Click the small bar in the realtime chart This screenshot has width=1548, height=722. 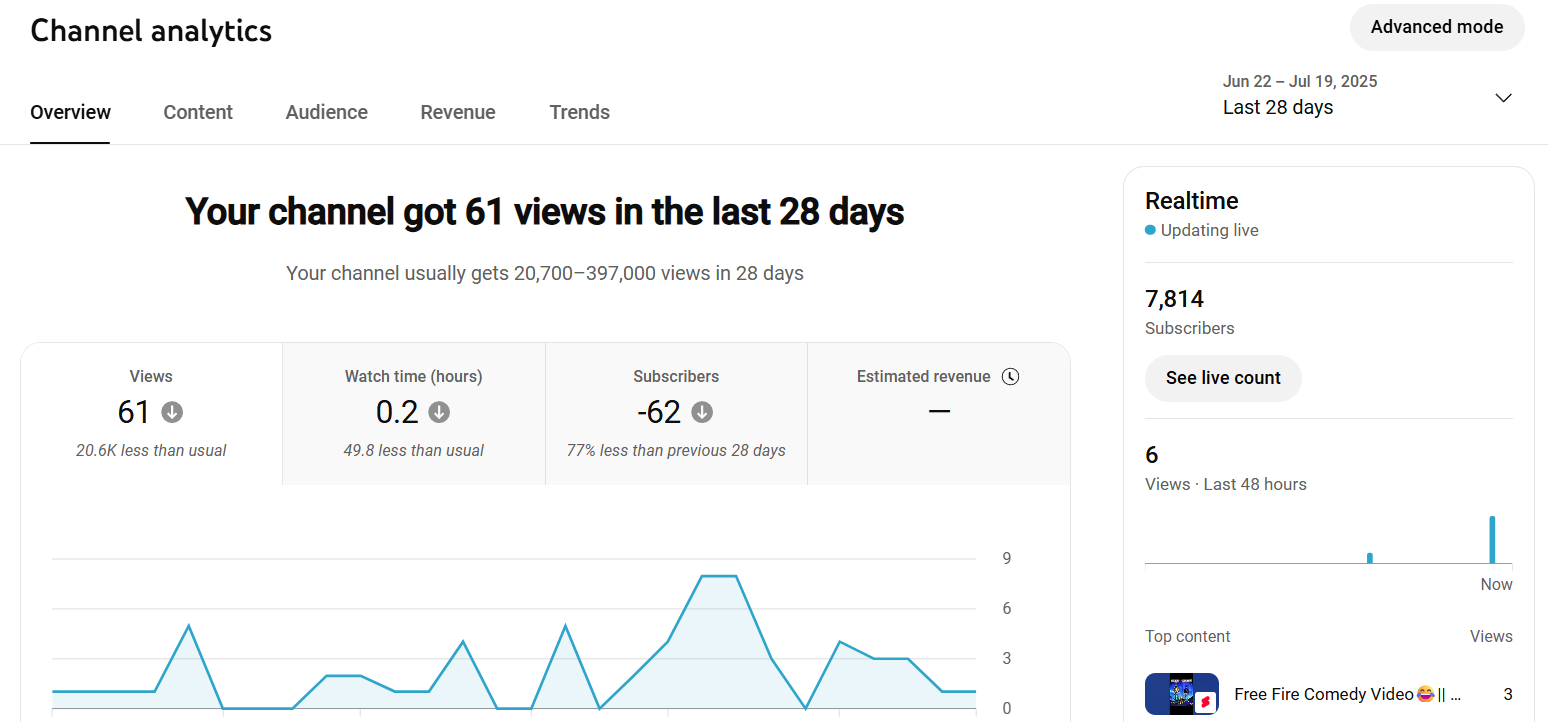click(1370, 558)
